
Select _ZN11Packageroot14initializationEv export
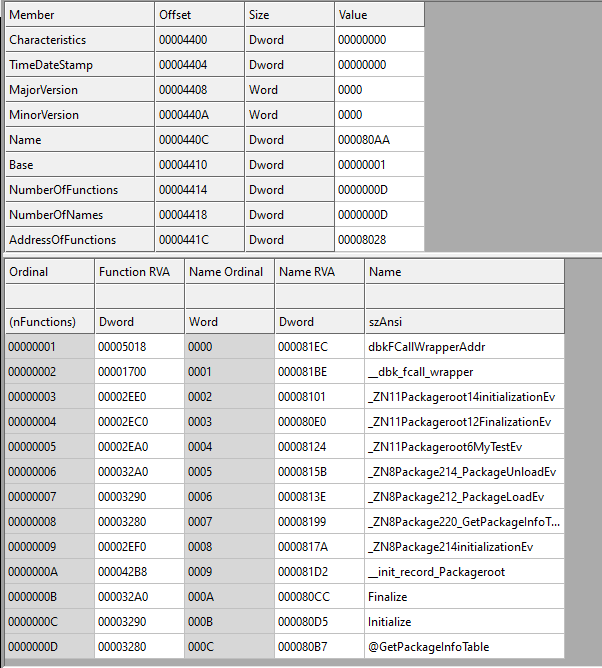465,397
